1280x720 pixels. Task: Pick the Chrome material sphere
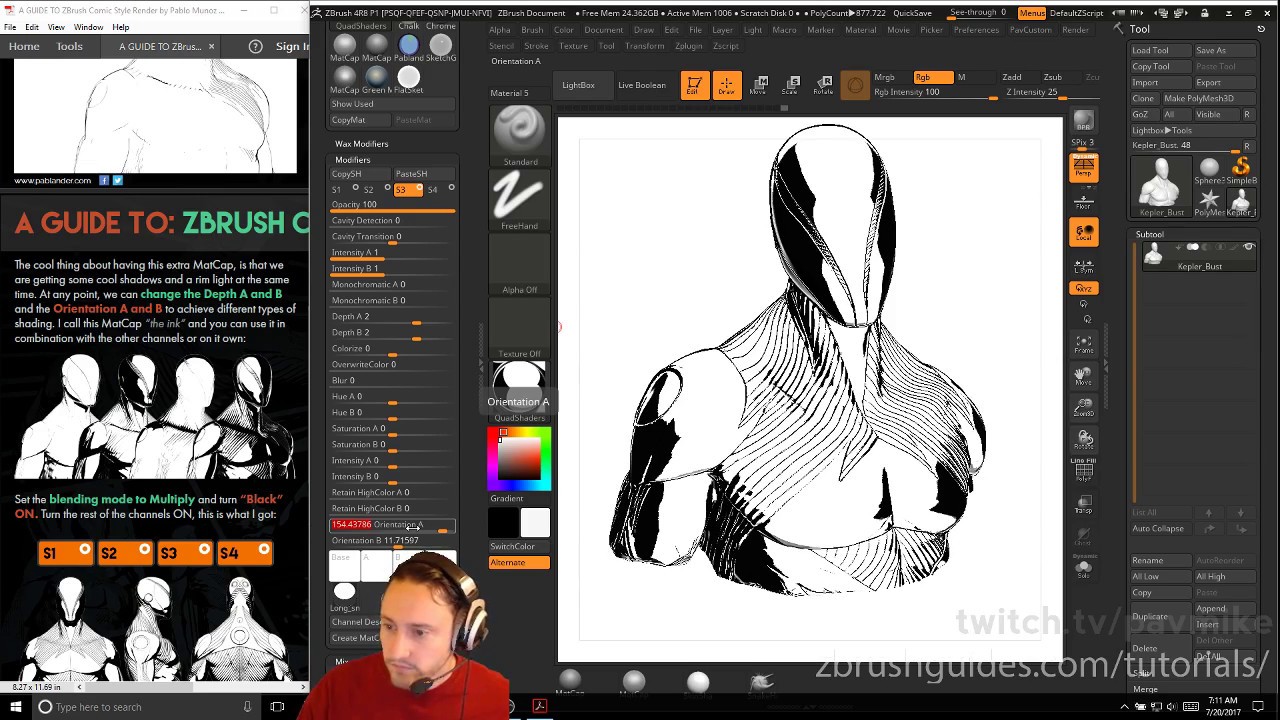tap(440, 45)
